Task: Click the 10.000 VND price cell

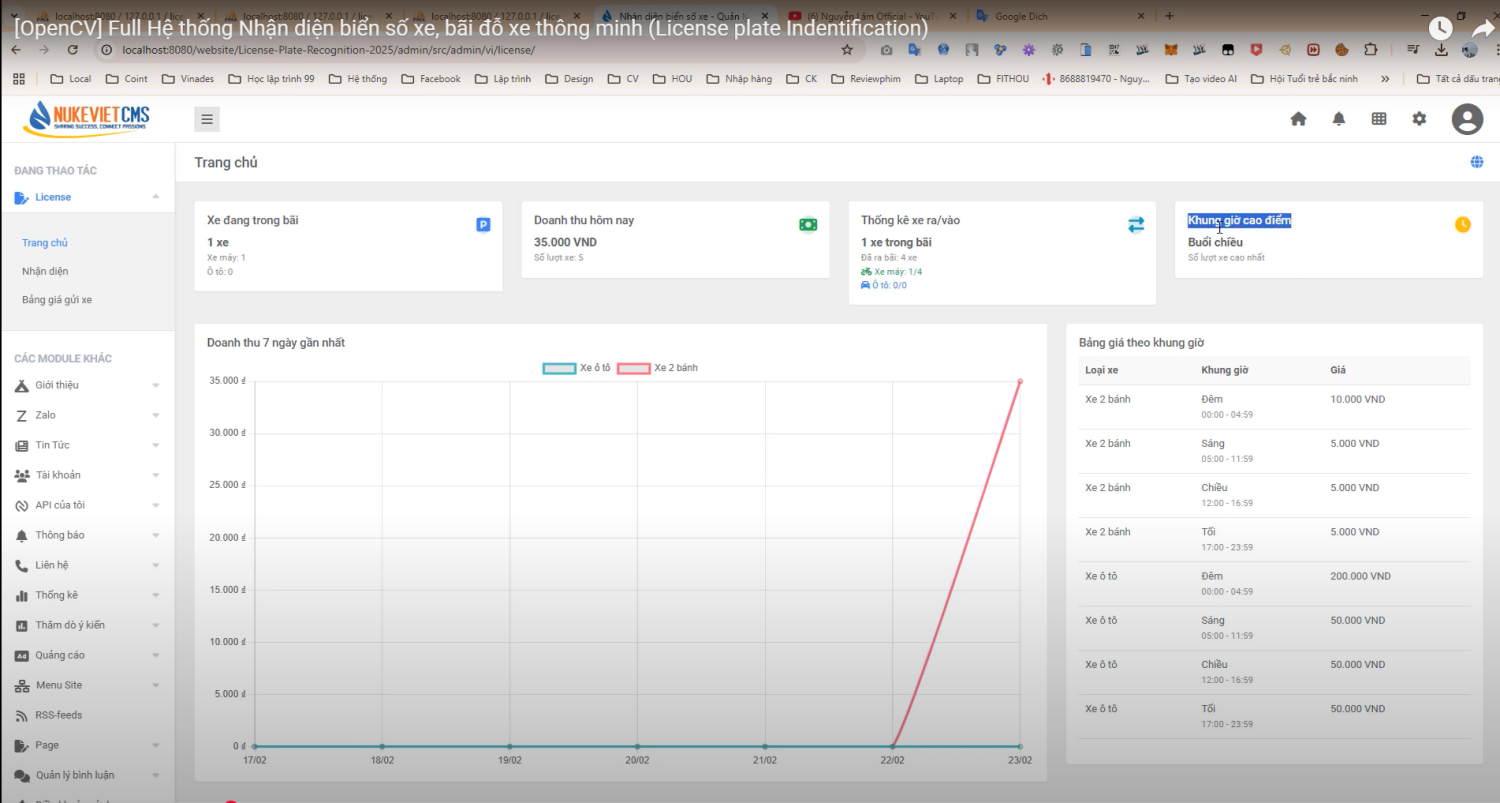Action: click(x=1357, y=399)
